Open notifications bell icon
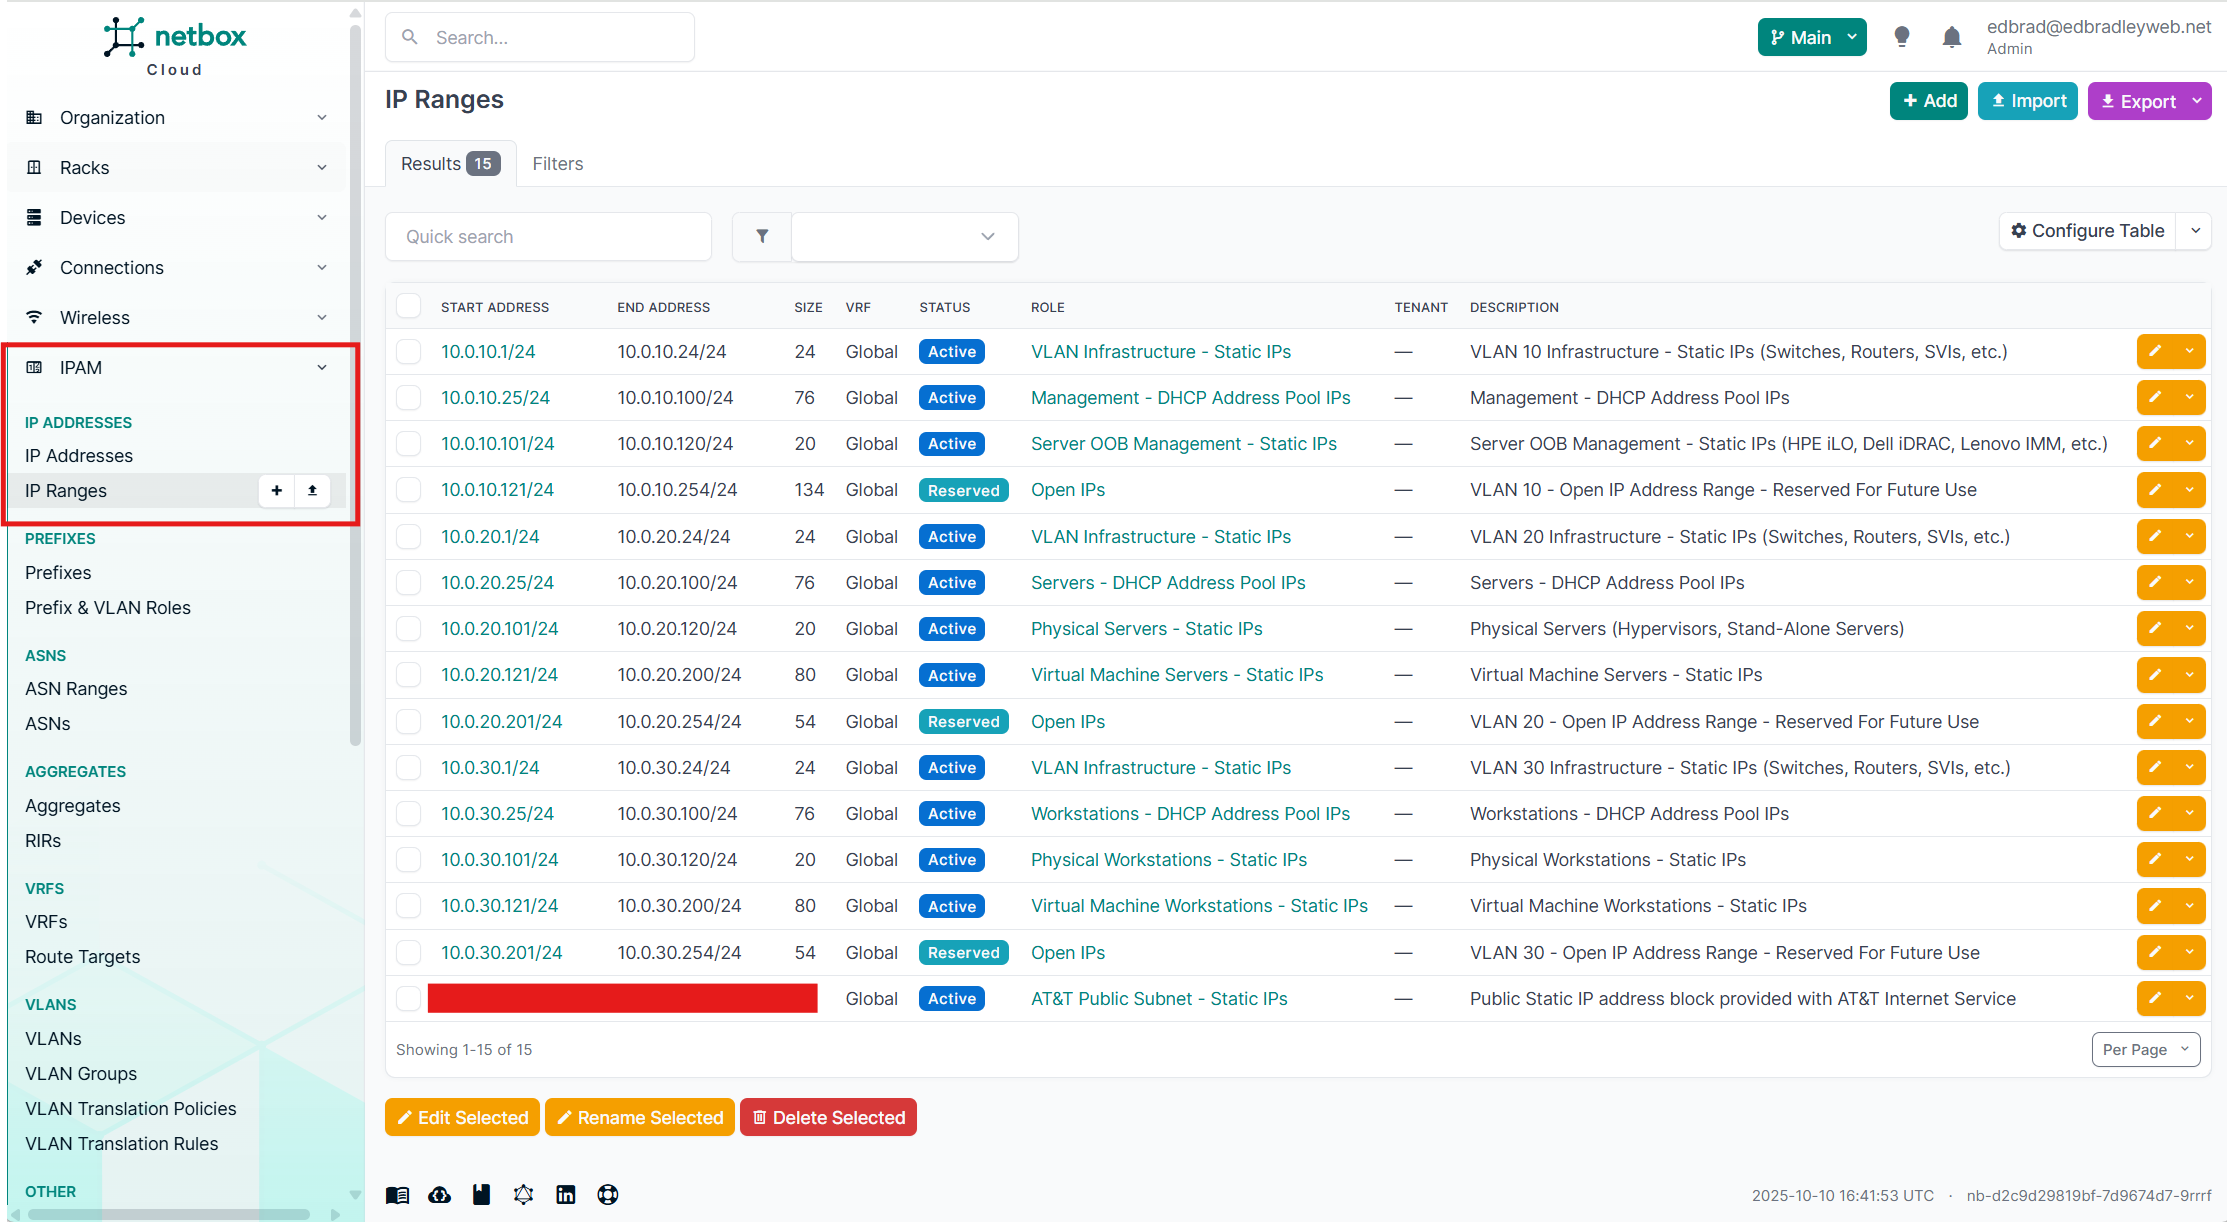This screenshot has height=1222, width=2227. [1950, 36]
